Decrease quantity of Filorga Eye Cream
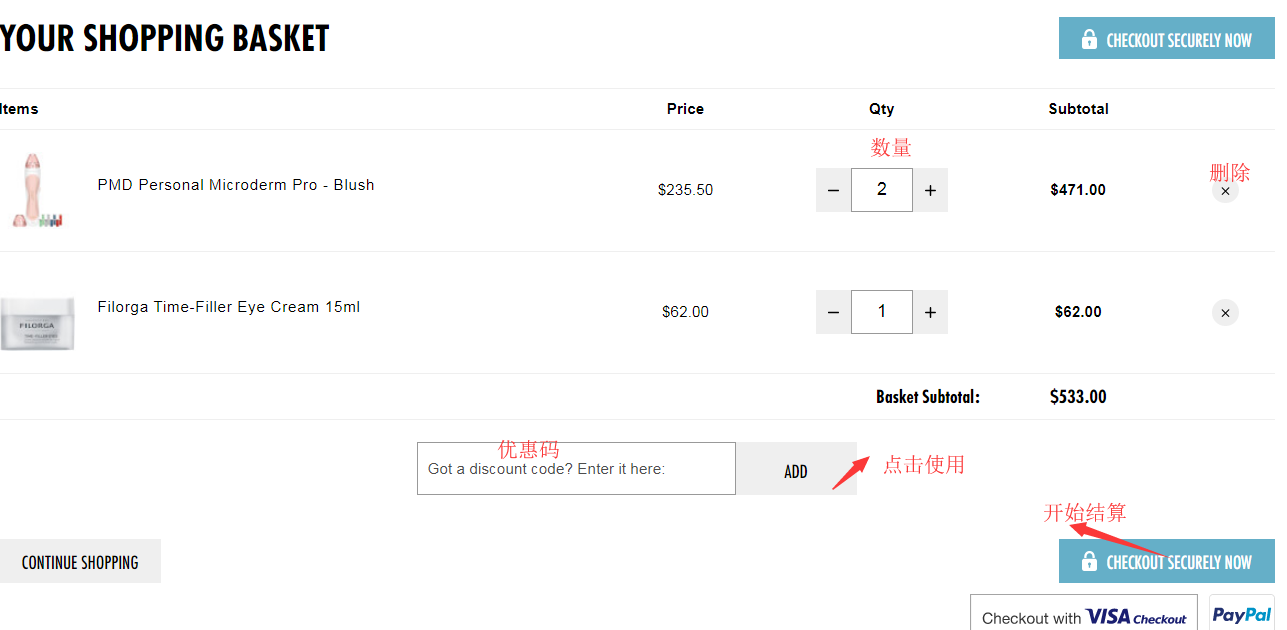This screenshot has width=1287, height=630. 833,312
